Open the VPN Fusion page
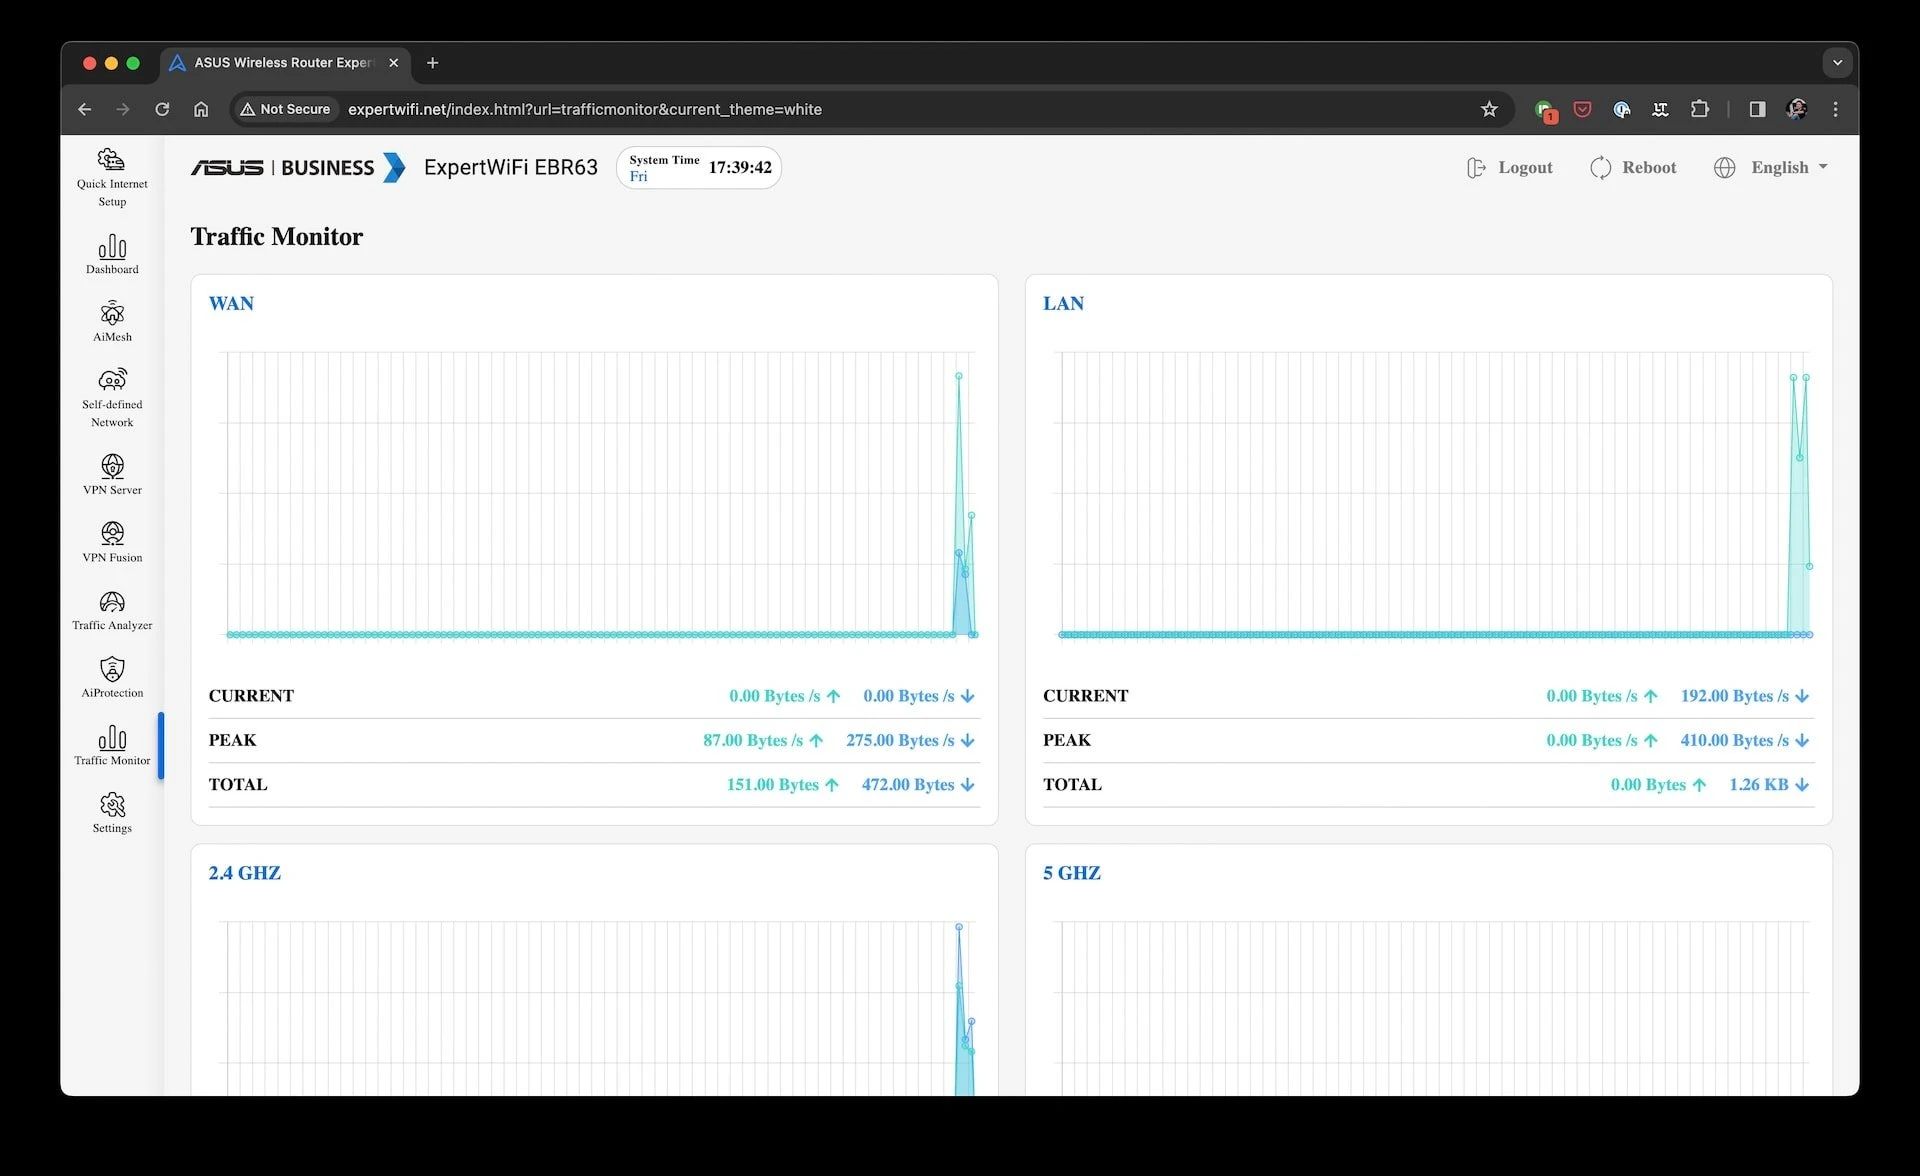Image resolution: width=1920 pixels, height=1176 pixels. [x=112, y=542]
